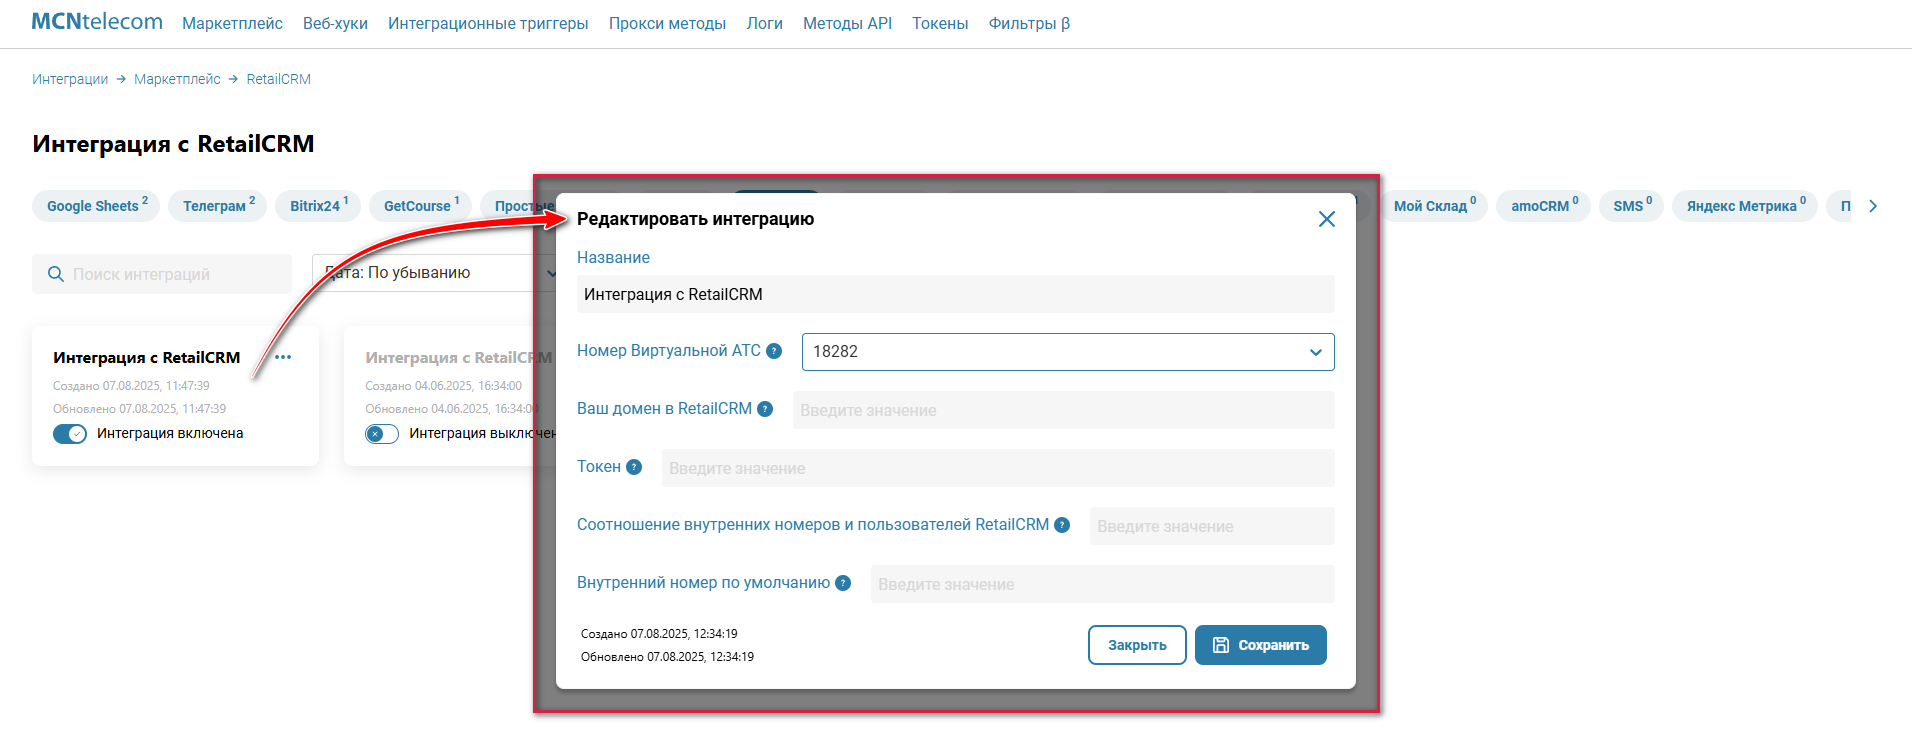Go to Интеграционные триггеры
This screenshot has height=736, width=1912.
[x=488, y=23]
